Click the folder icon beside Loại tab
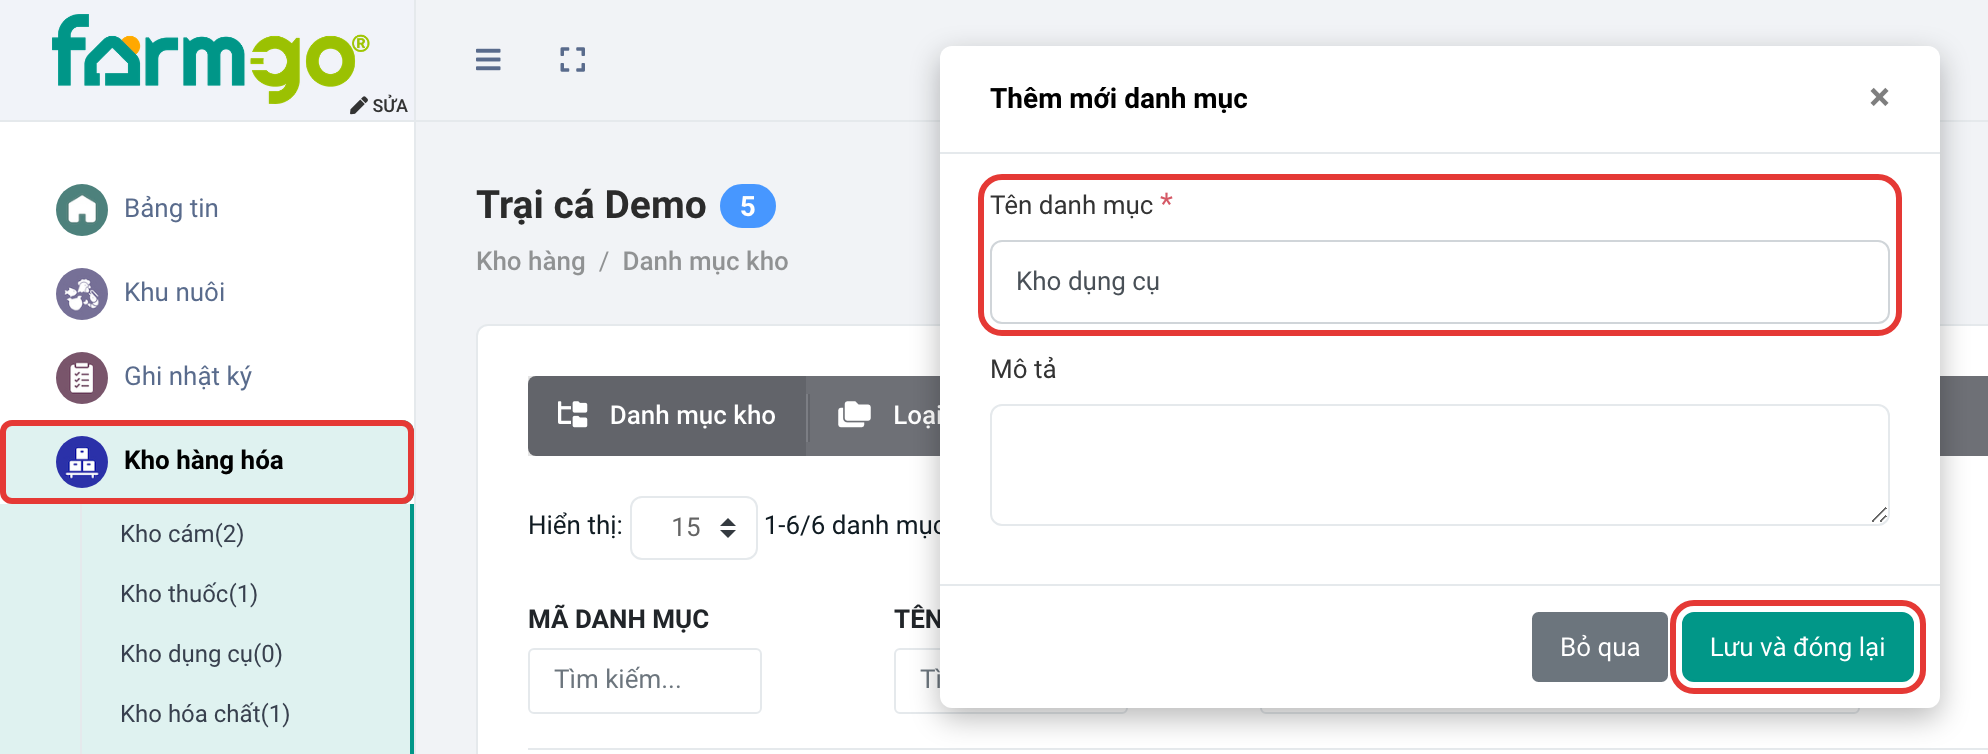Image resolution: width=1988 pixels, height=754 pixels. (854, 415)
